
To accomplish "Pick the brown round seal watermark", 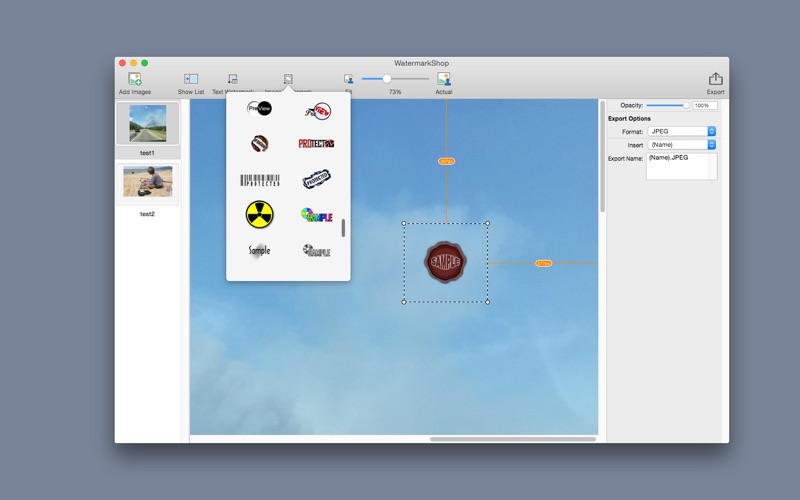I will 260,143.
